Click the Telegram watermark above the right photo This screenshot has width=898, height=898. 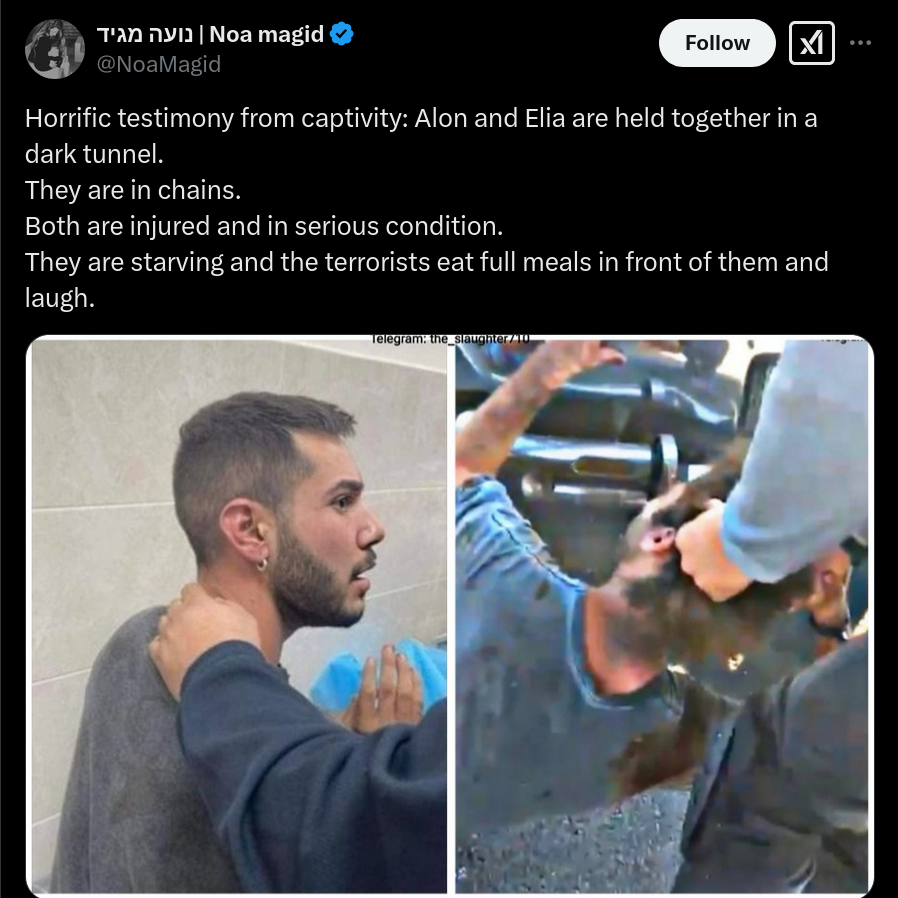(450, 338)
